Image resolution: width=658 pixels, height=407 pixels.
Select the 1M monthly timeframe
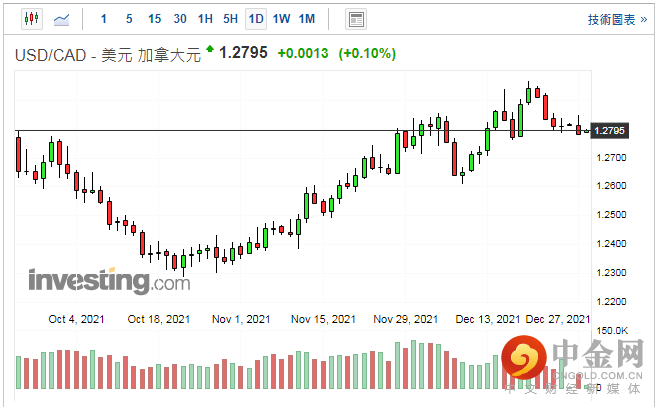click(307, 19)
